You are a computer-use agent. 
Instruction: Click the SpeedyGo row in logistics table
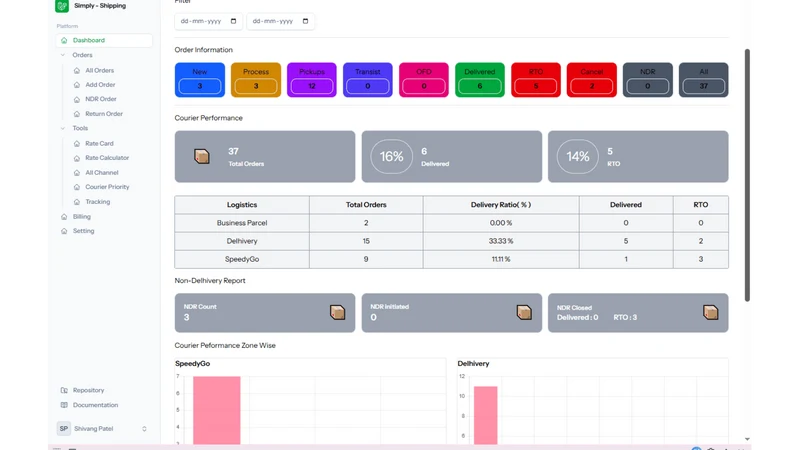[x=452, y=259]
